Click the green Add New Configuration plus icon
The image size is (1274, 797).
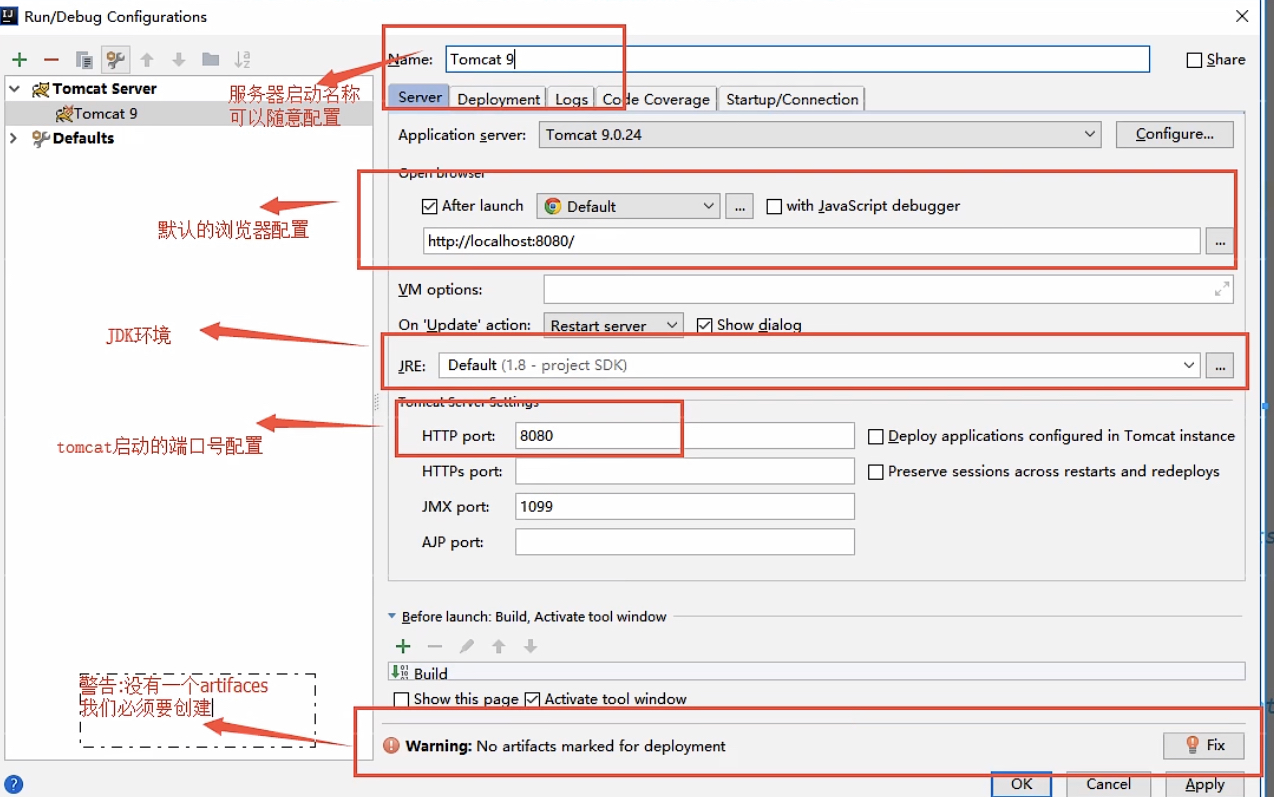pyautogui.click(x=19, y=60)
